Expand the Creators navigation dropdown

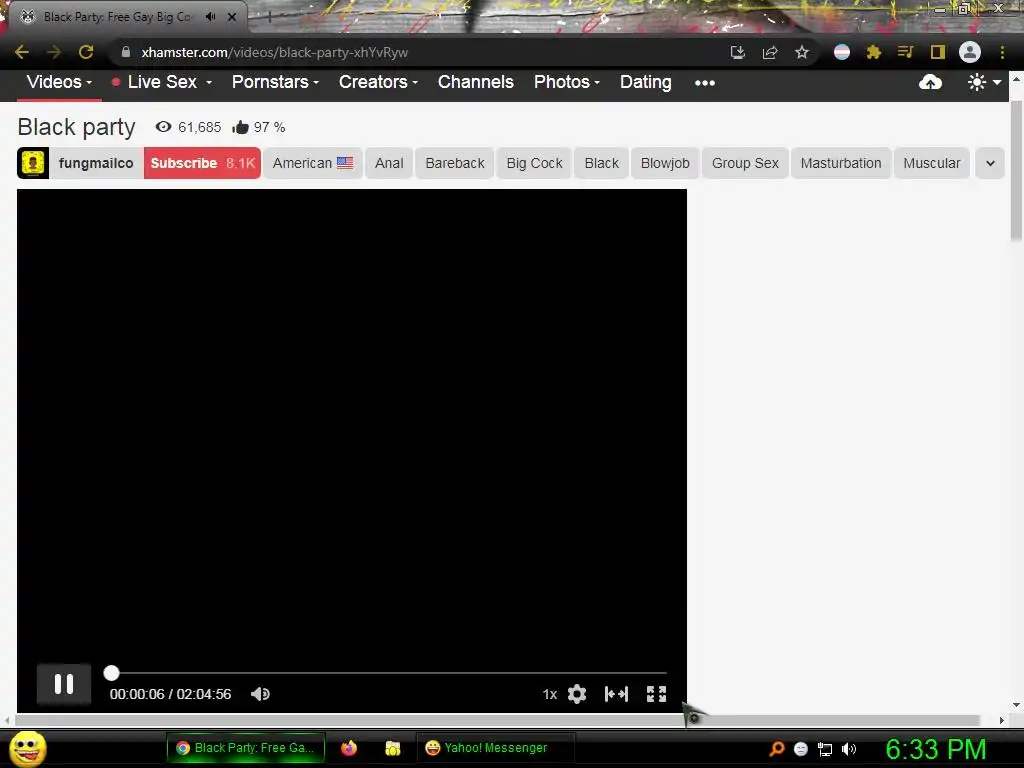[x=378, y=82]
